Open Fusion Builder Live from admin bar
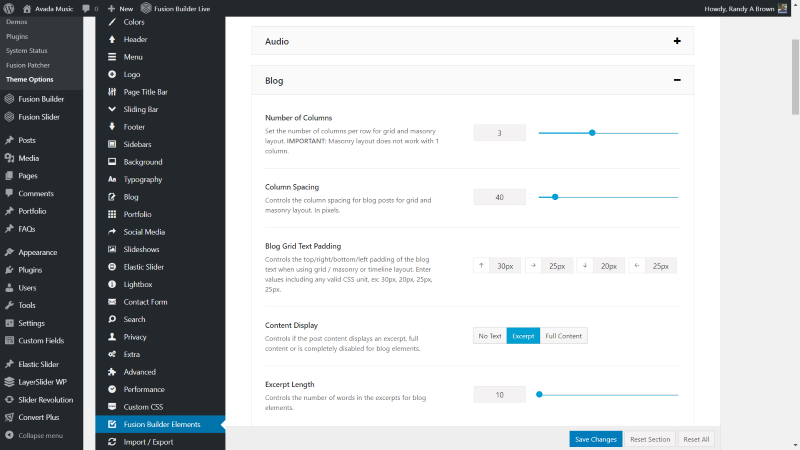The width and height of the screenshot is (800, 450). pyautogui.click(x=176, y=9)
